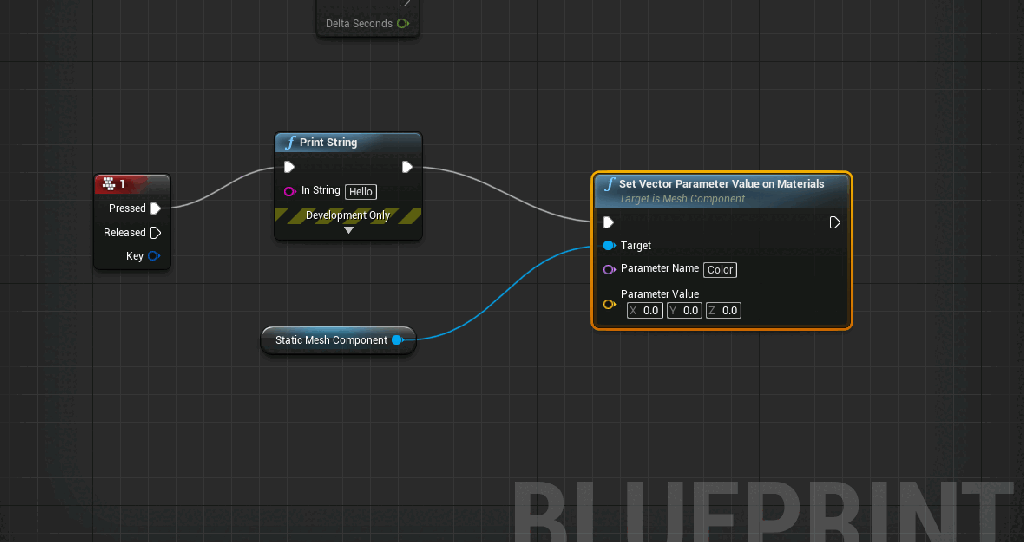The width and height of the screenshot is (1024, 542).
Task: Click the keyboard icon on the 1 key event node
Action: tap(109, 184)
